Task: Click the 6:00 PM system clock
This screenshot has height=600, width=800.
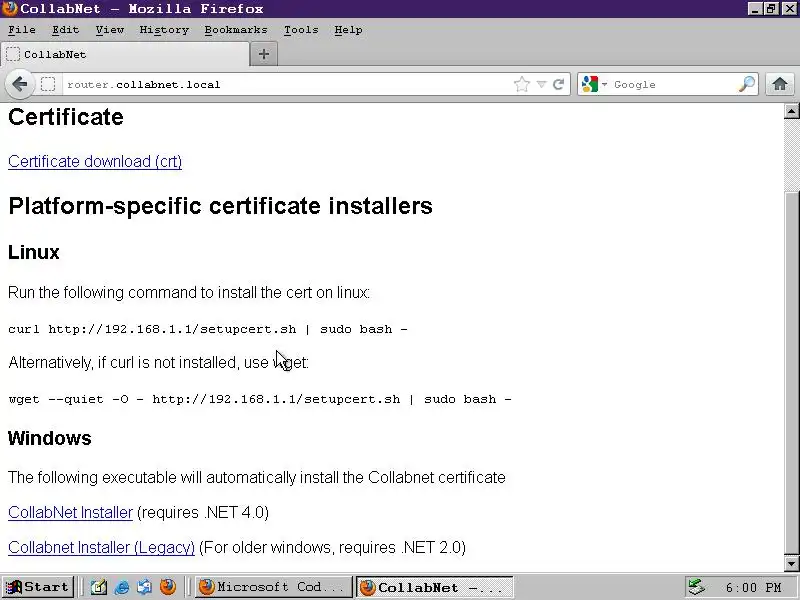Action: pos(754,588)
